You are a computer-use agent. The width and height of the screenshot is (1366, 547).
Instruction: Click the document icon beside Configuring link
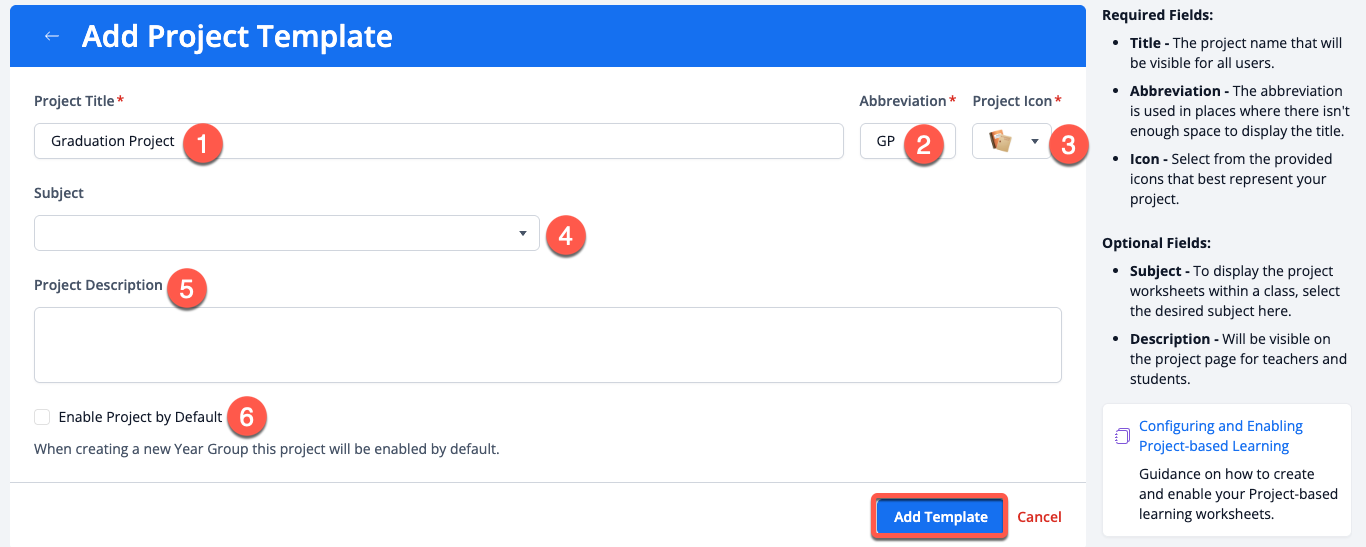1123,436
